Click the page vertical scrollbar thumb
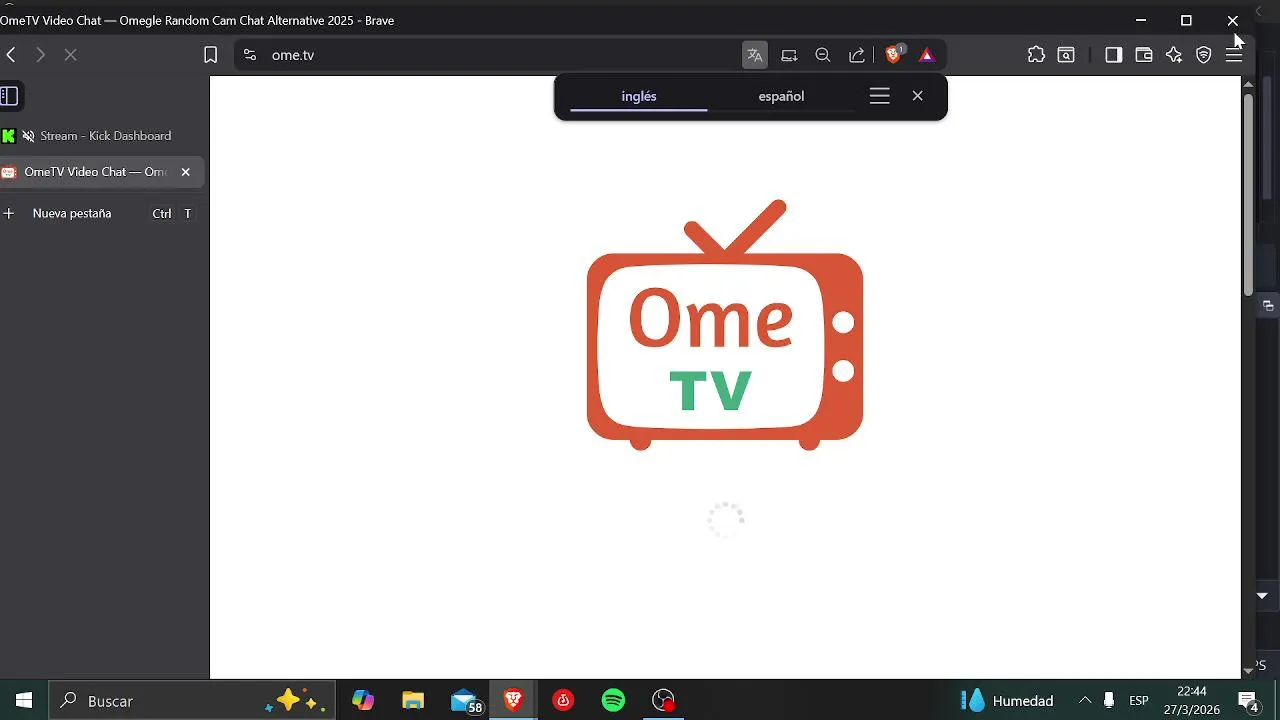The image size is (1280, 720). click(1248, 195)
